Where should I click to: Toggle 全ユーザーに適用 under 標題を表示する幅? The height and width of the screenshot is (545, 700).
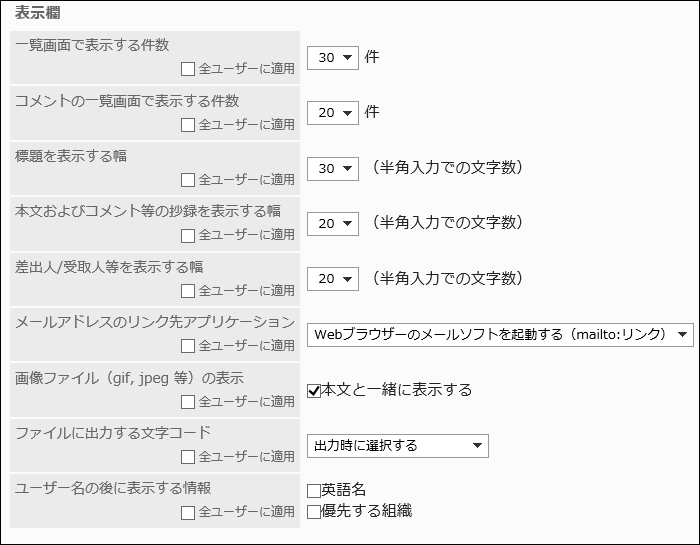click(188, 180)
